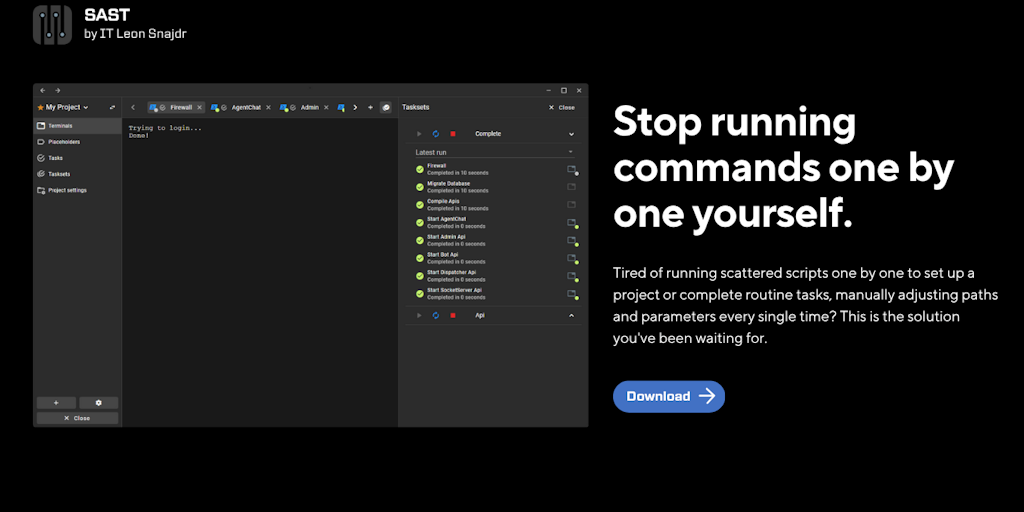Open Project settings in the sidebar
This screenshot has height=512, width=1024.
point(77,190)
